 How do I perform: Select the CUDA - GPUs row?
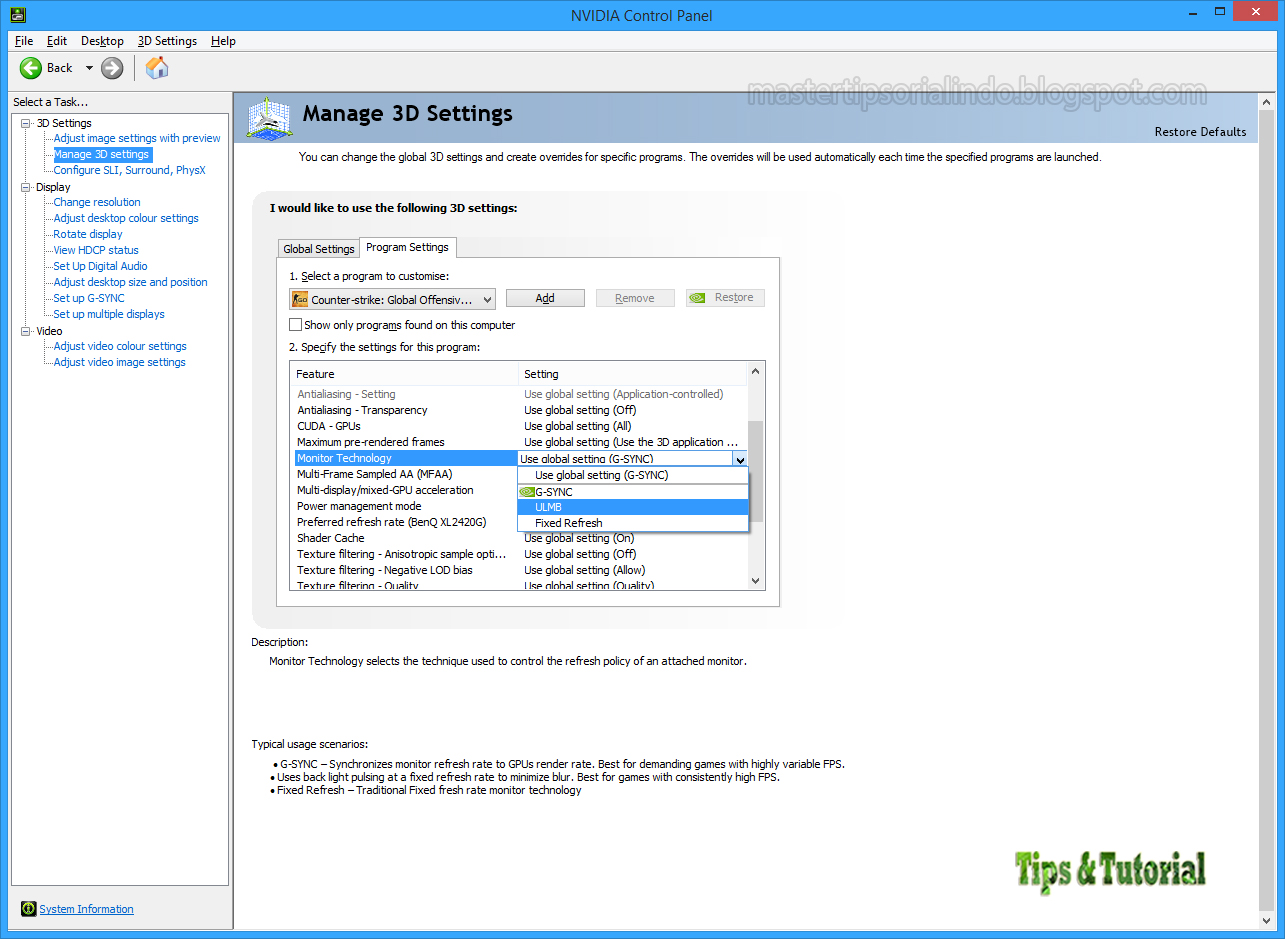pos(519,426)
